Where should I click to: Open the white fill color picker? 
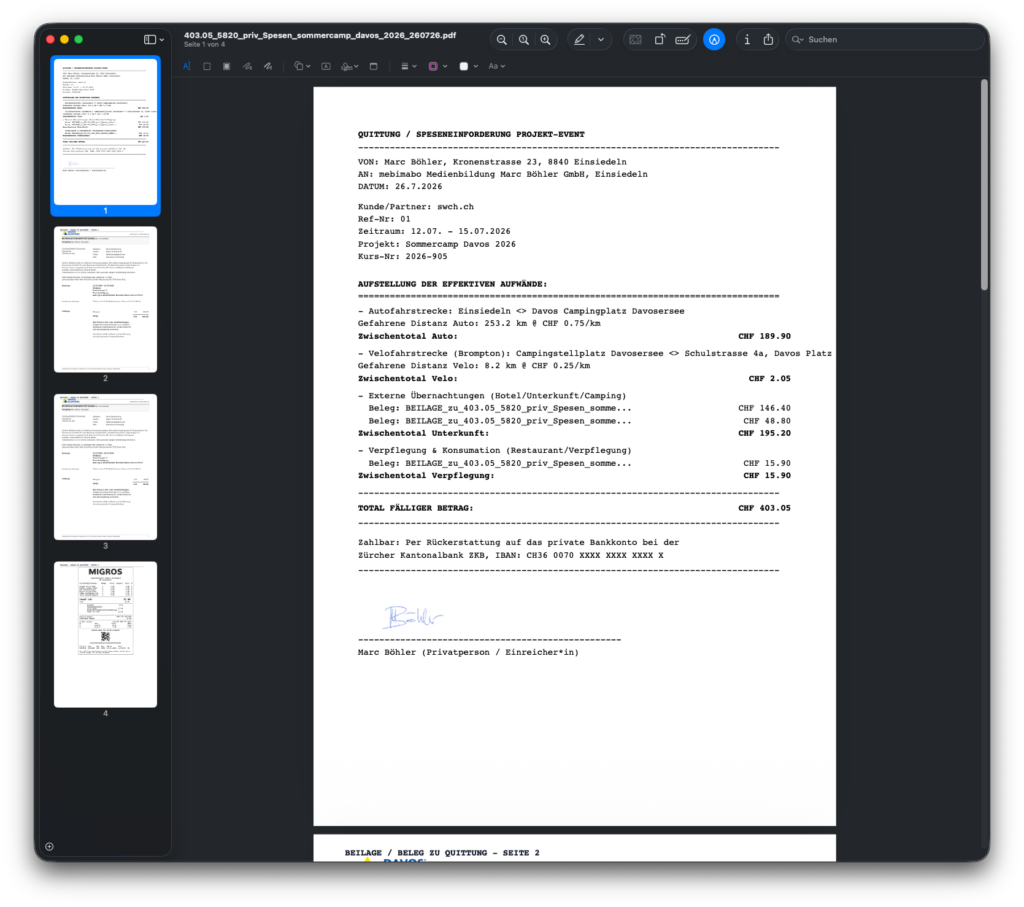click(468, 66)
